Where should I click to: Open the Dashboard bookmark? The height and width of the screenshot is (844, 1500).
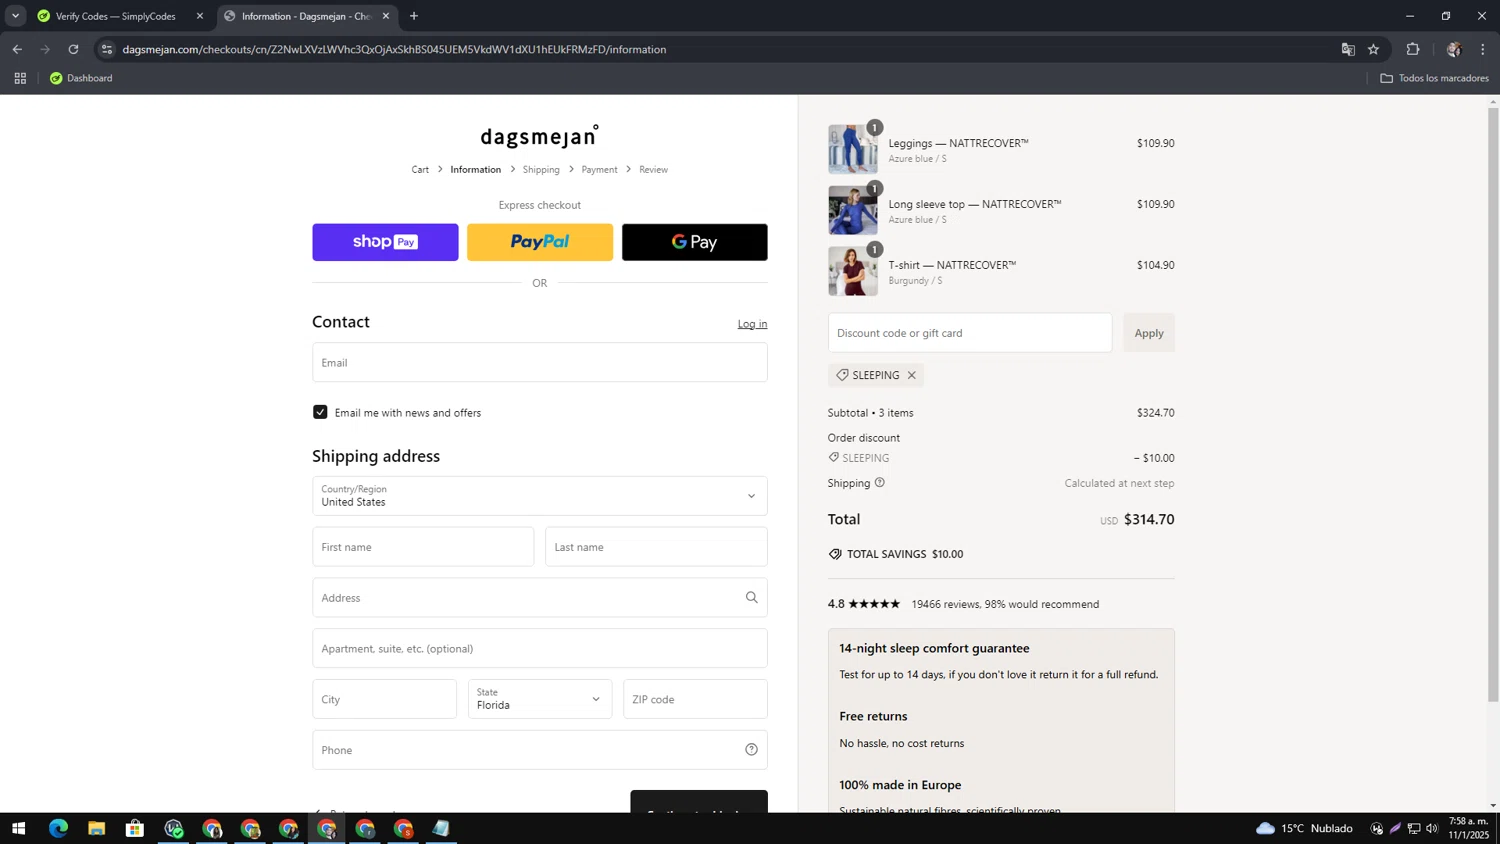tap(81, 78)
